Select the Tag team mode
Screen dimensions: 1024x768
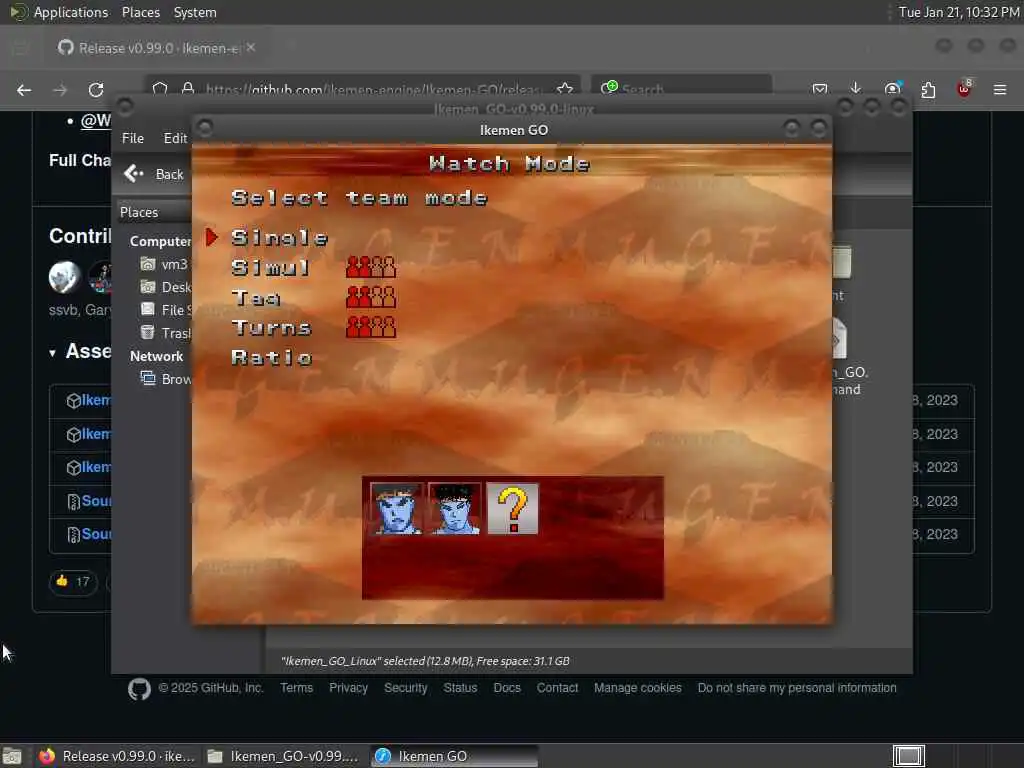[x=256, y=298]
